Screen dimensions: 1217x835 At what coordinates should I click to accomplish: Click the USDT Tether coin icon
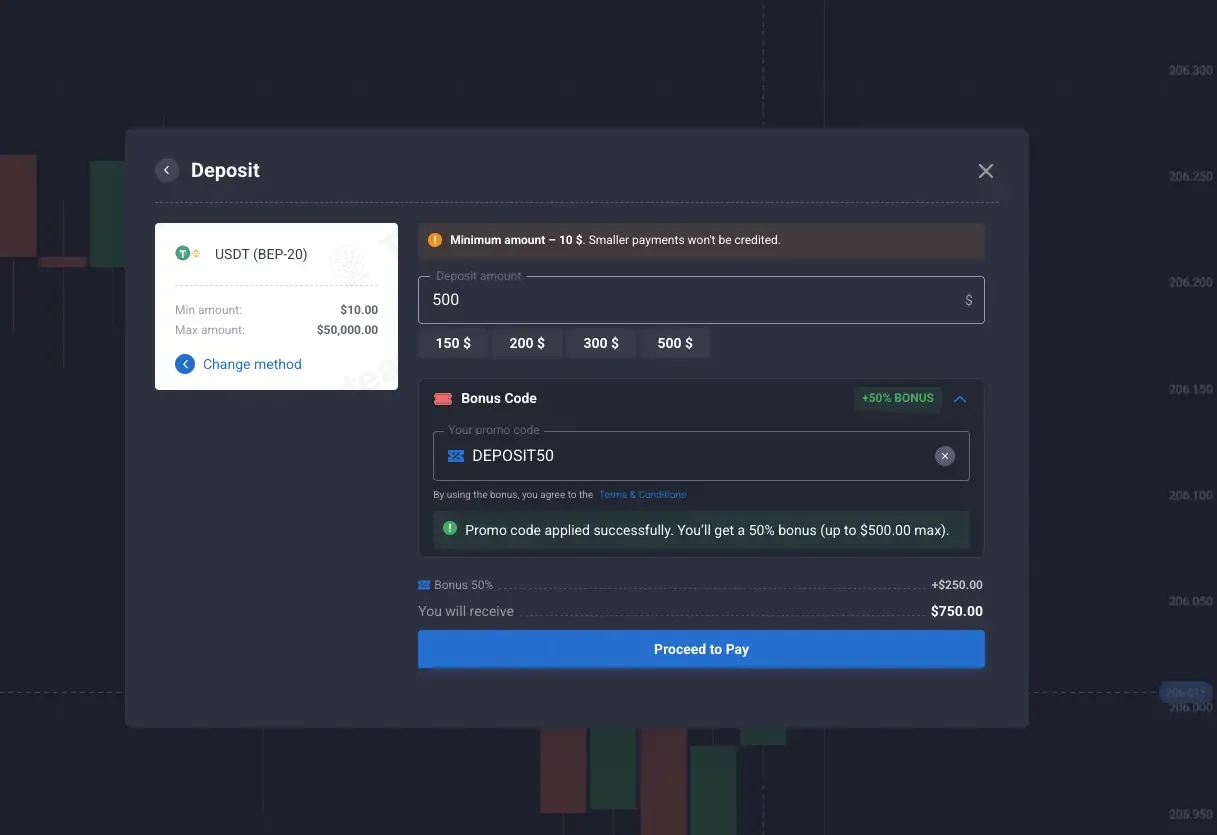point(182,254)
